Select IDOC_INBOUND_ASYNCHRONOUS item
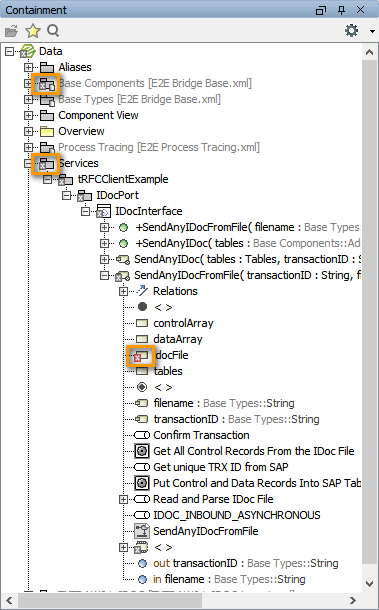The image size is (379, 610). click(237, 515)
